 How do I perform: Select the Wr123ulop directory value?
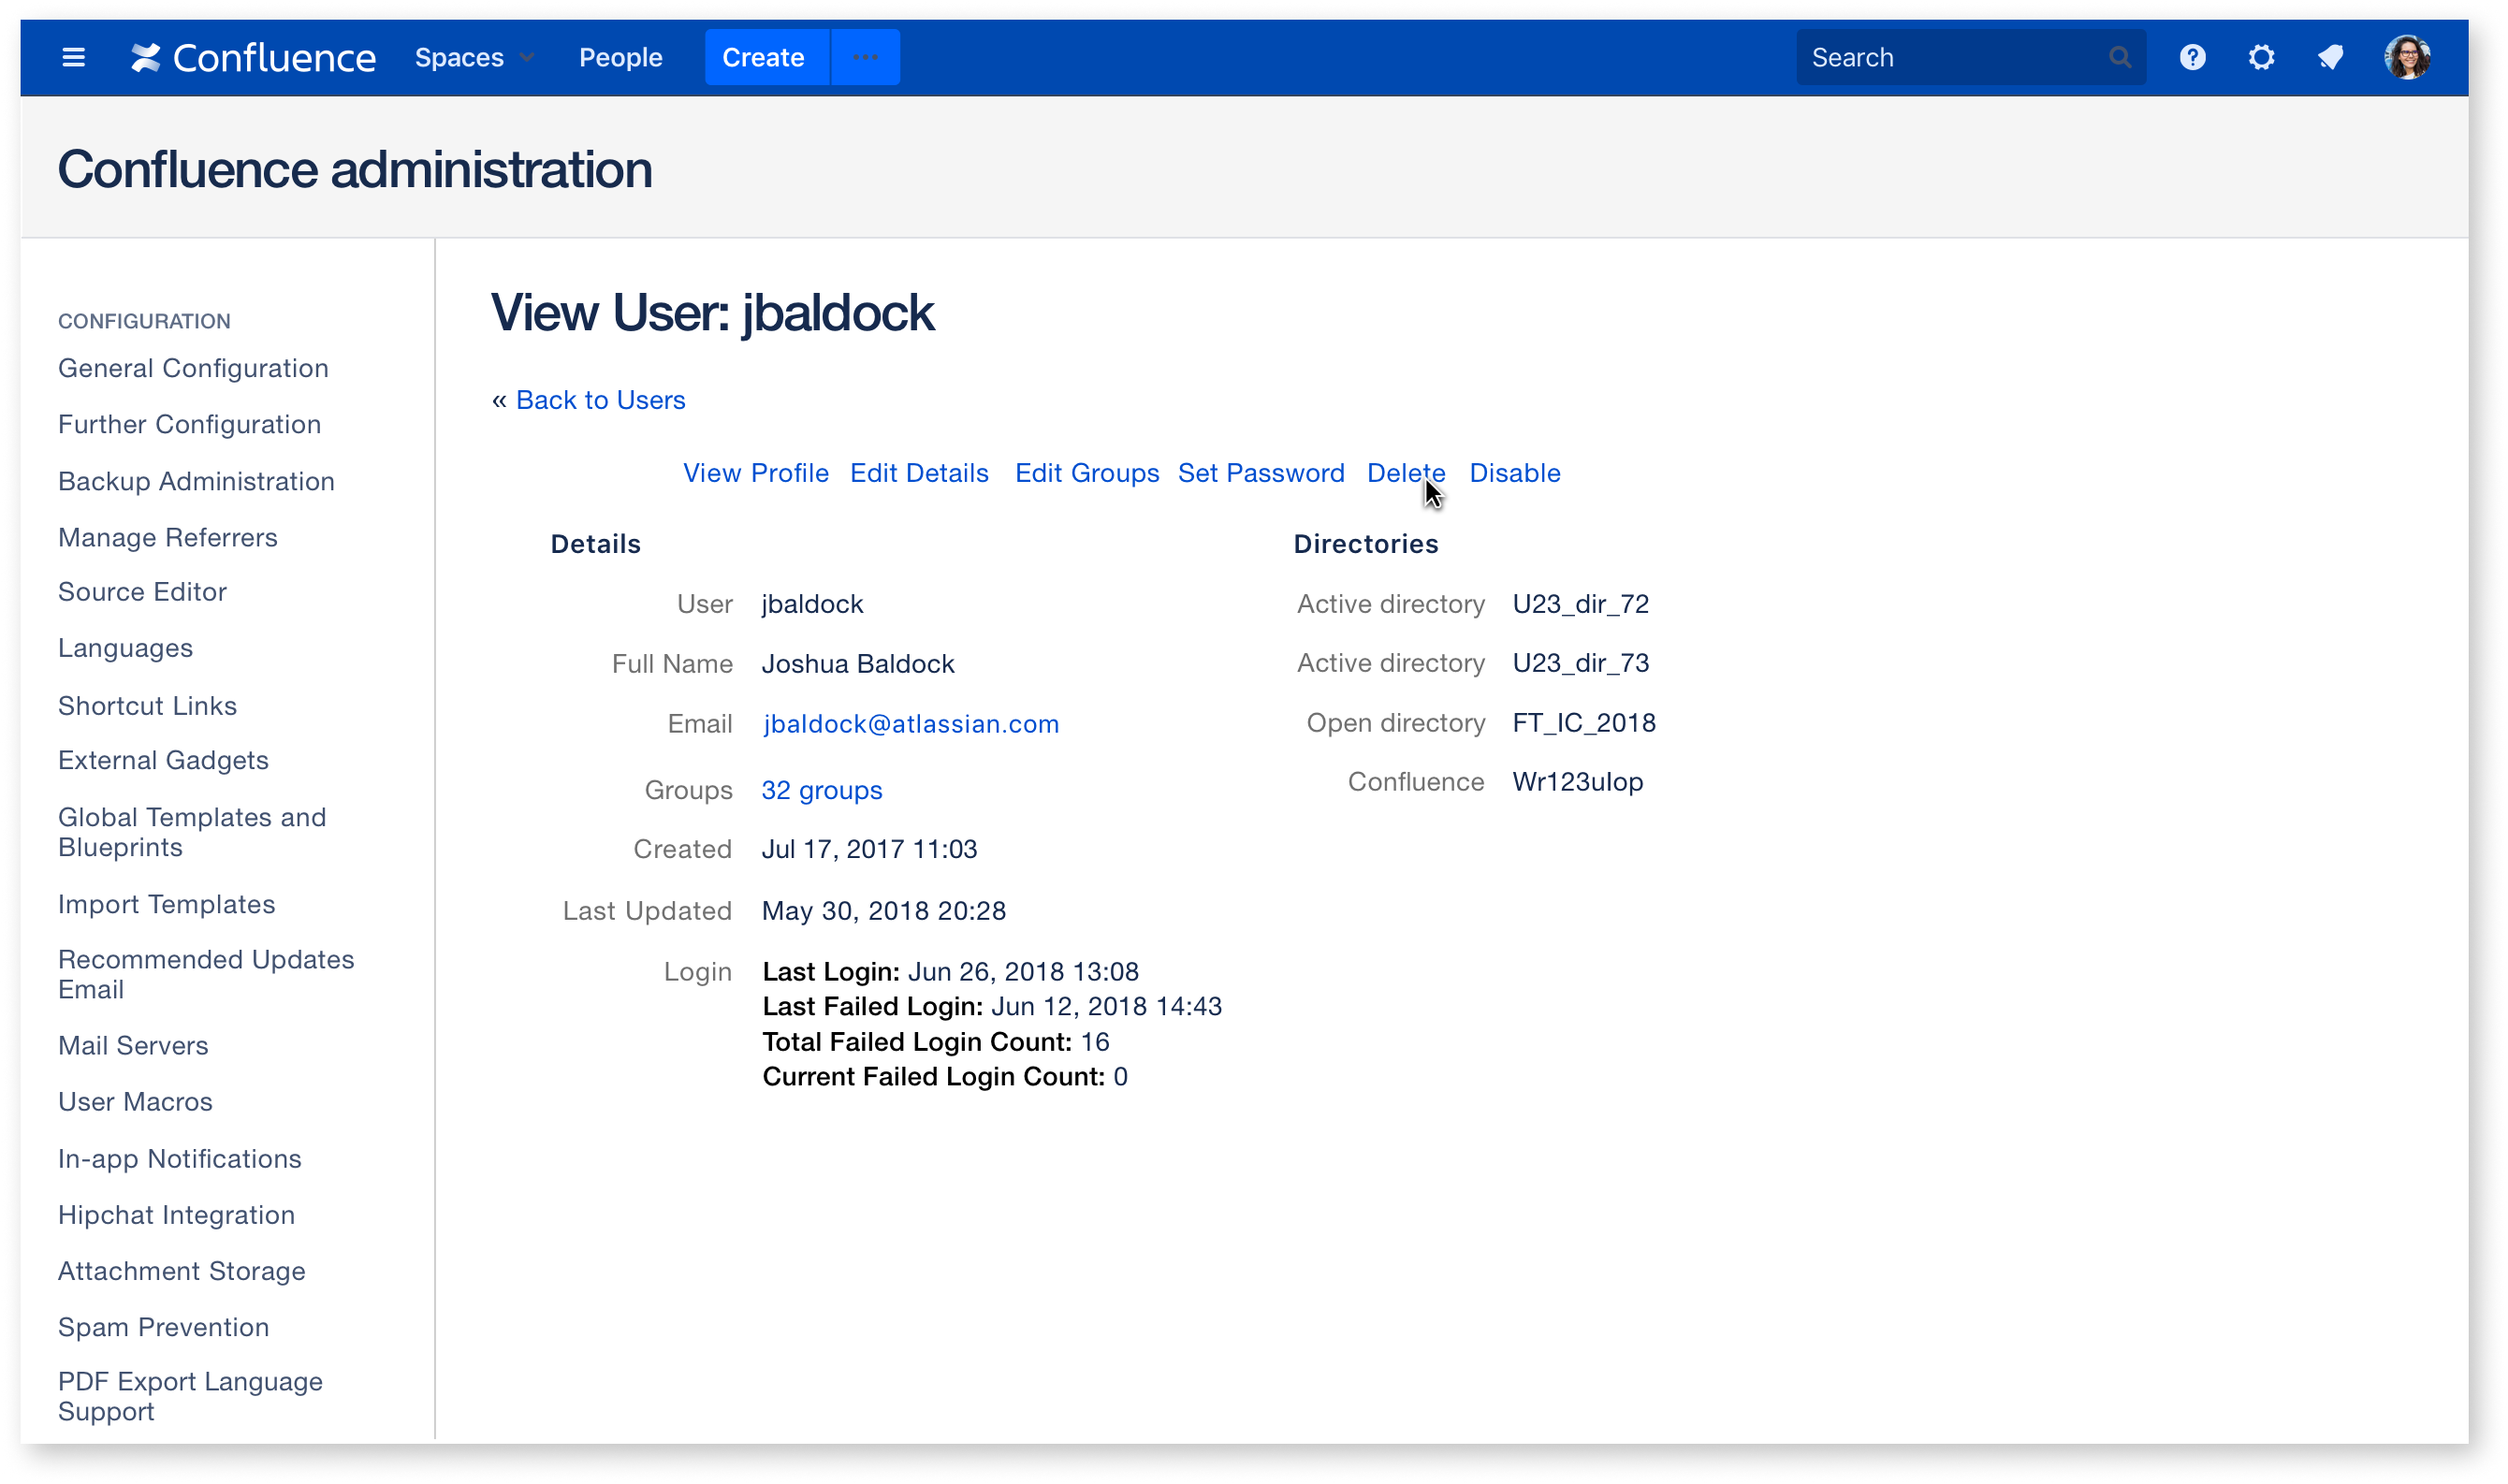(x=1578, y=782)
